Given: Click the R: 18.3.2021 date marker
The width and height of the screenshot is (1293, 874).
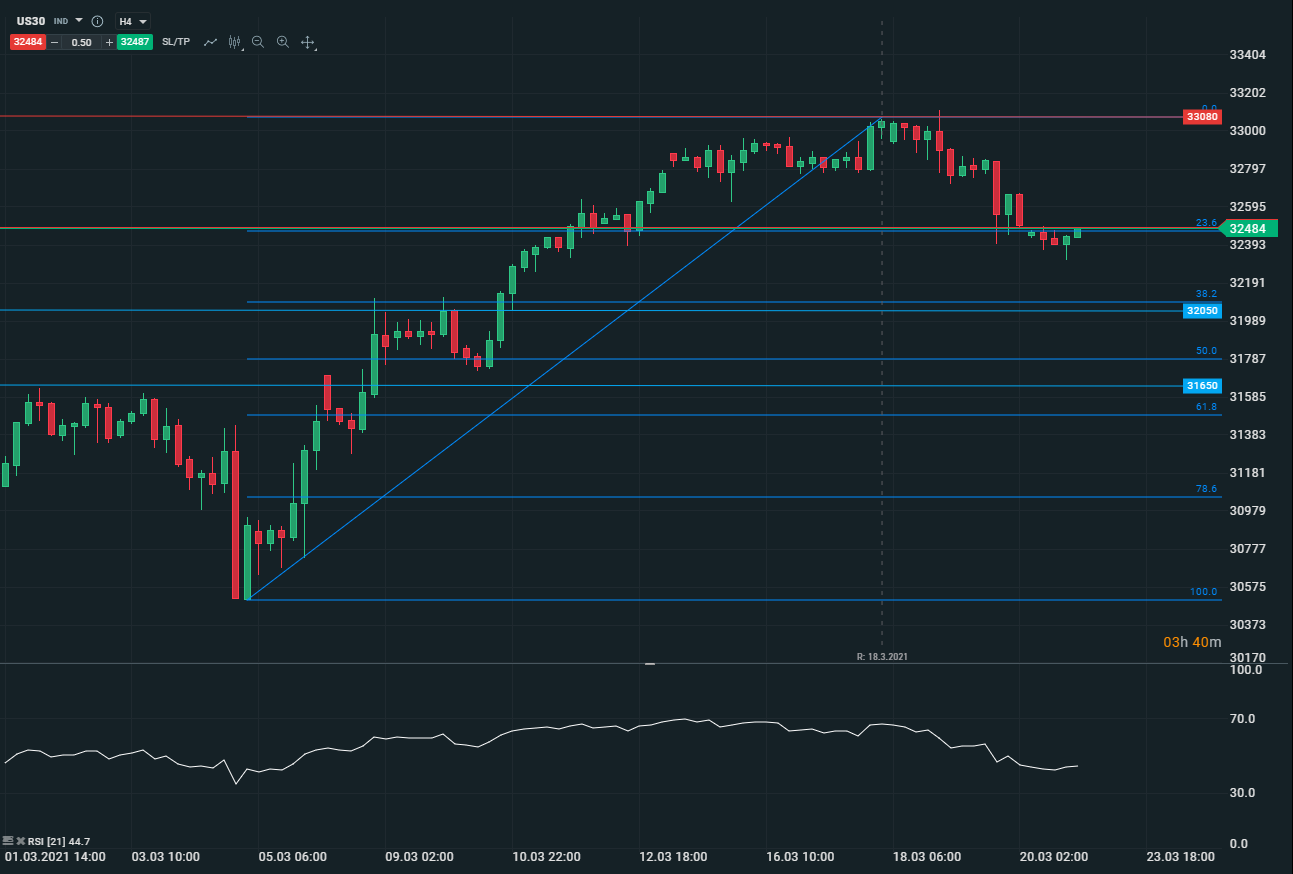Looking at the screenshot, I should [882, 656].
